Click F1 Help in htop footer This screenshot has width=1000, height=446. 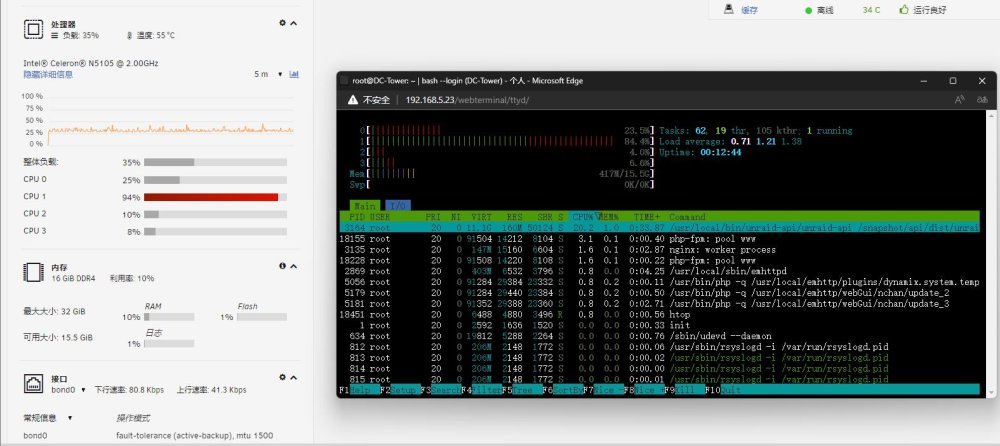(x=360, y=389)
